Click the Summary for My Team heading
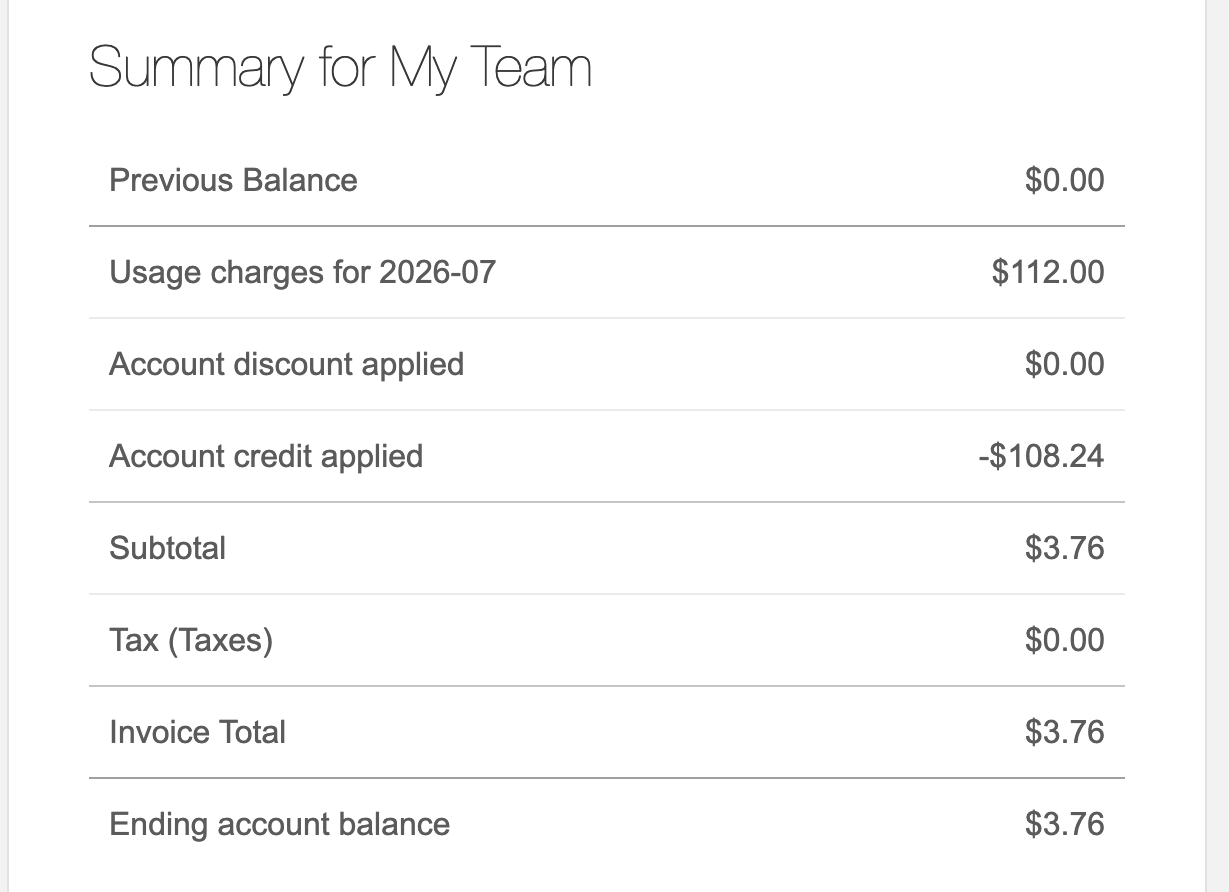Viewport: 1229px width, 892px height. [x=340, y=70]
